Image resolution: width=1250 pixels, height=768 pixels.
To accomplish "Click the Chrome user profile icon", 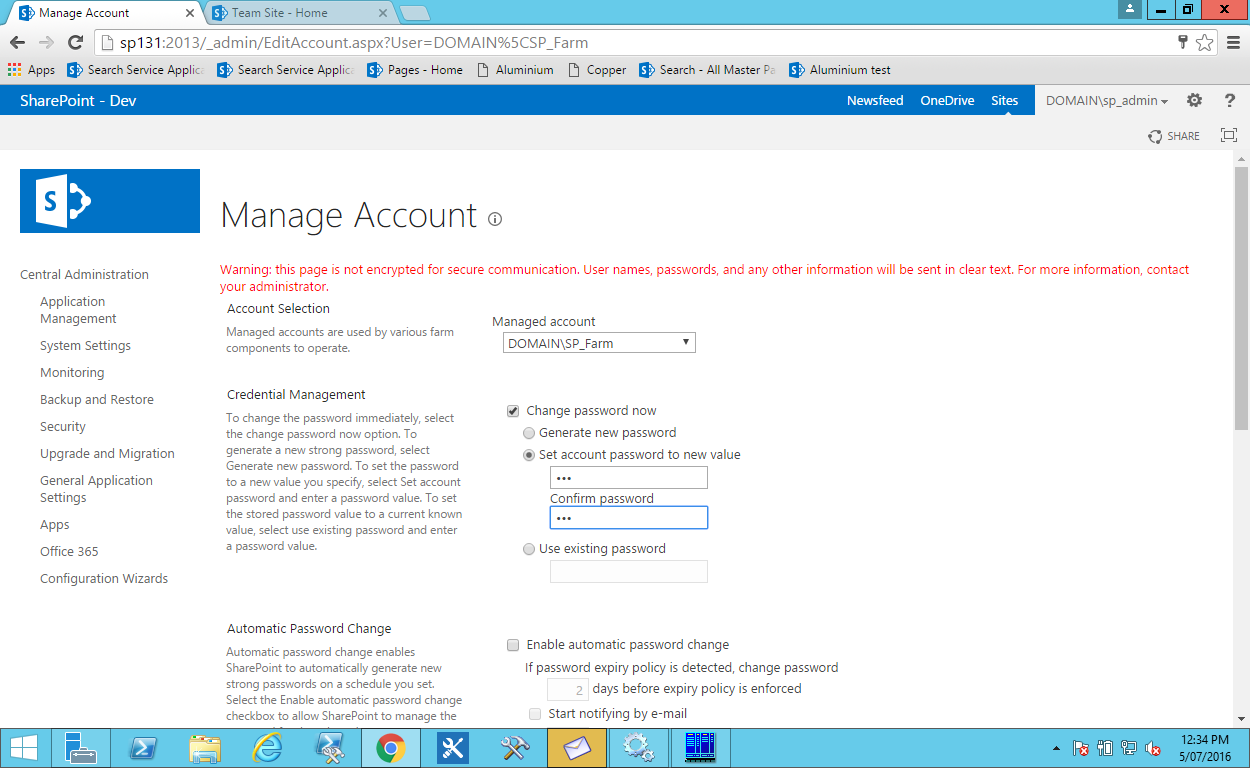I will (x=1131, y=9).
